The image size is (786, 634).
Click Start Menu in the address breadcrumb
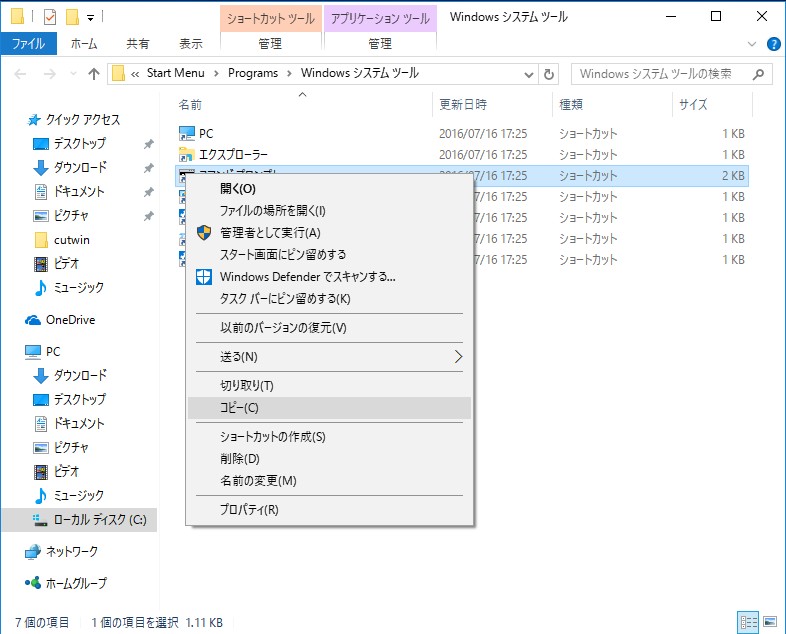coord(175,73)
